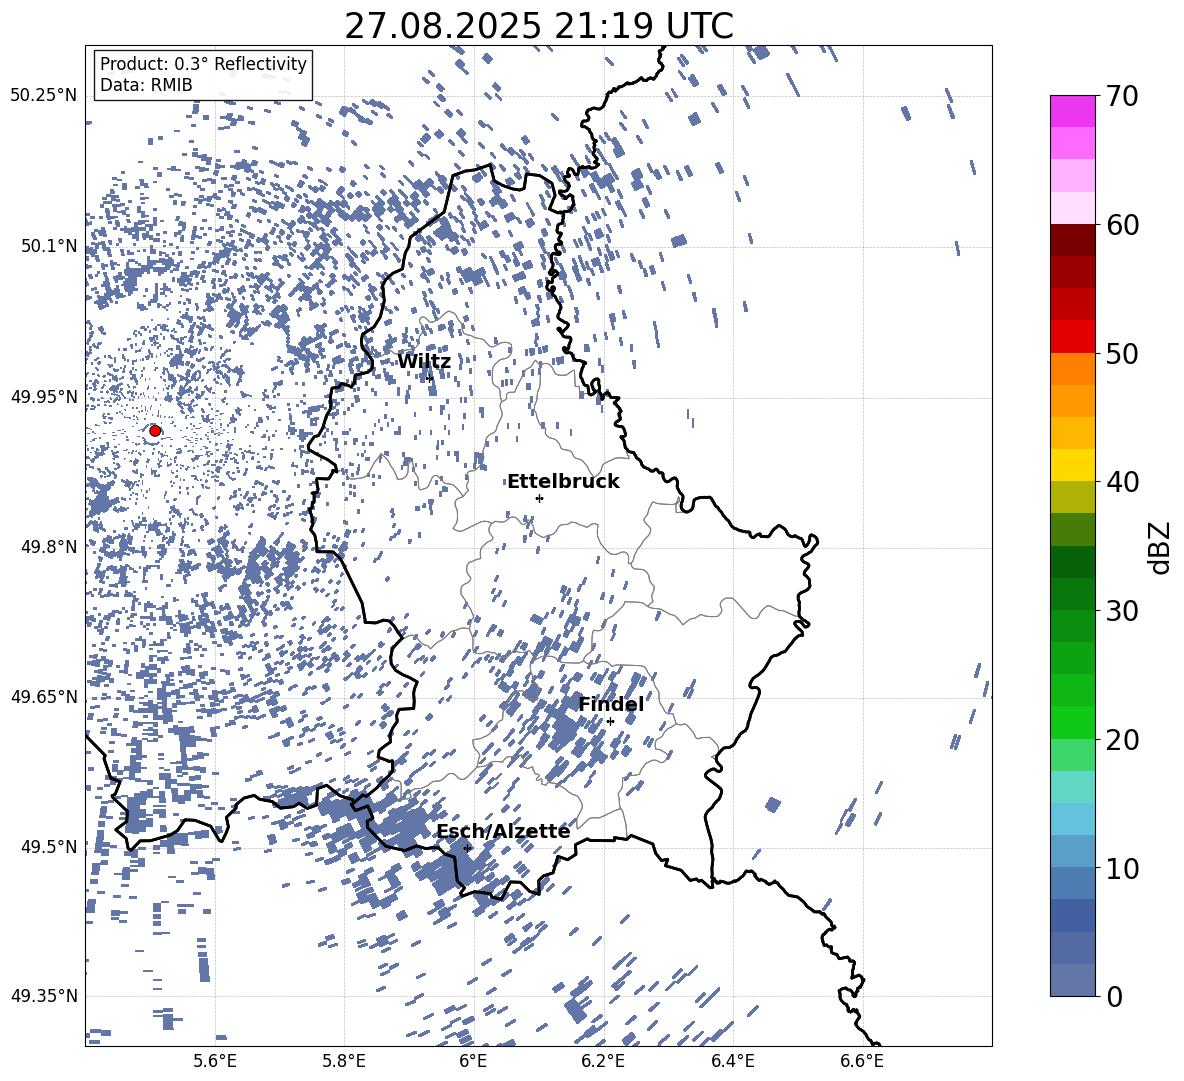This screenshot has height=1081, width=1184.
Task: Click the 5.6°E longitude label
Action: point(214,1061)
